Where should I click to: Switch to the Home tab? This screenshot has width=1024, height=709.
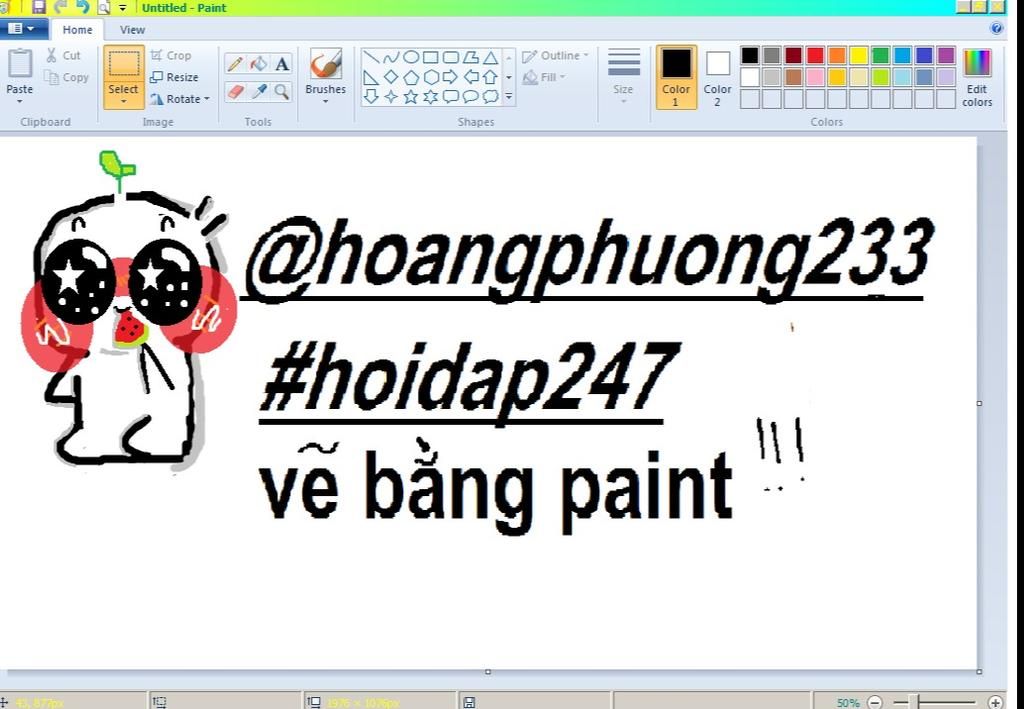tap(77, 29)
